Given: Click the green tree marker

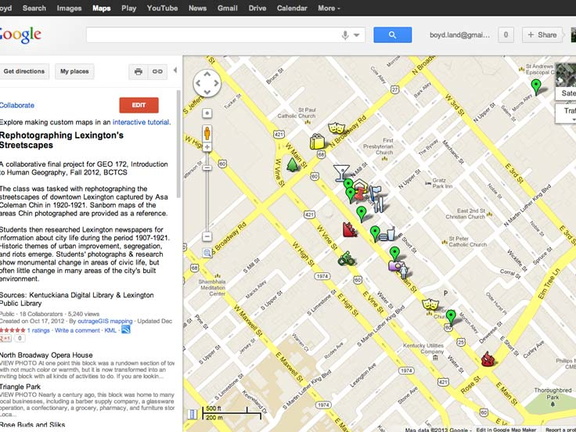Looking at the screenshot, I should 293,165.
